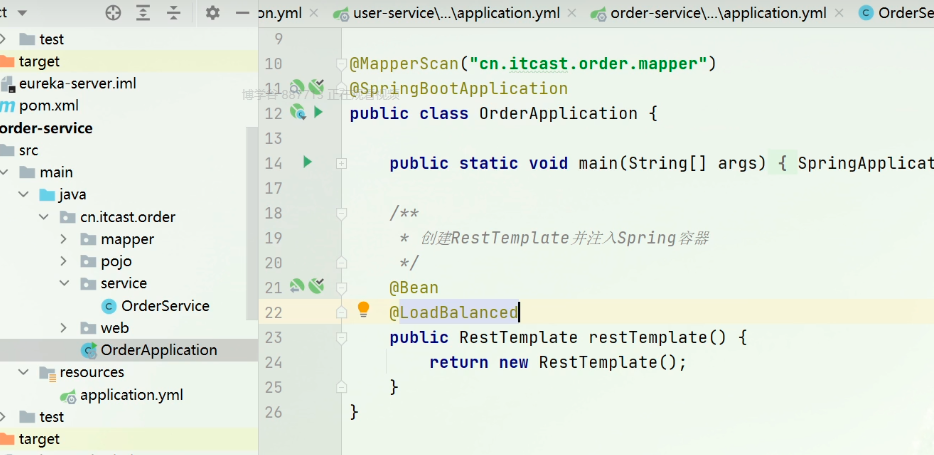
Task: Select the target folder at tree bottom
Action: click(x=30, y=439)
